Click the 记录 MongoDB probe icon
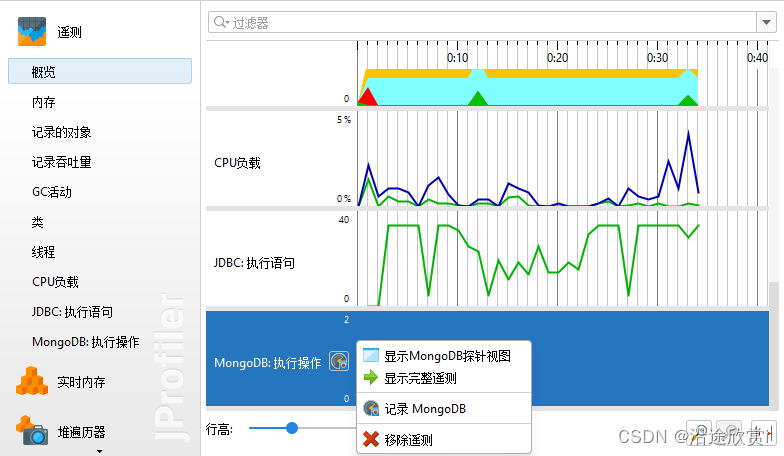784x456 pixels. pos(370,408)
